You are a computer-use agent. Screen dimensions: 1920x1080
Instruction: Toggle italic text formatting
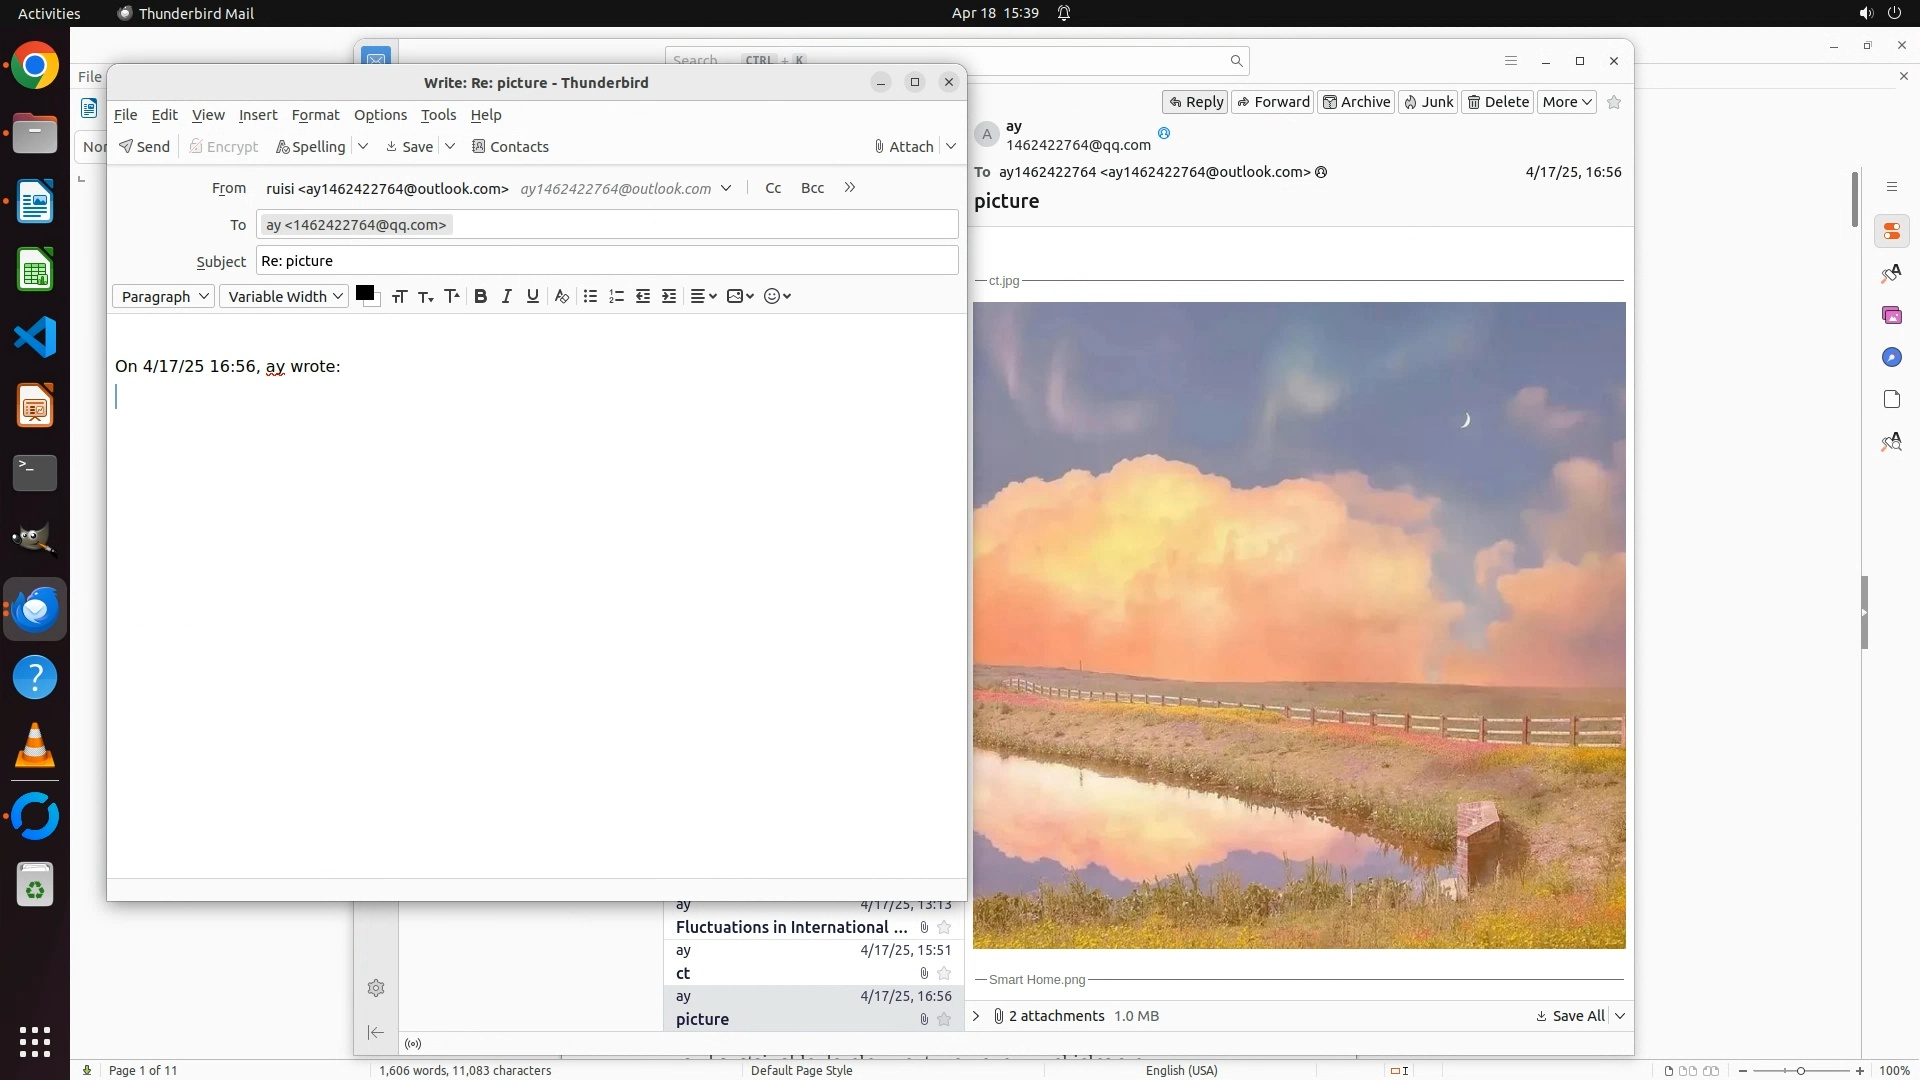click(x=507, y=296)
